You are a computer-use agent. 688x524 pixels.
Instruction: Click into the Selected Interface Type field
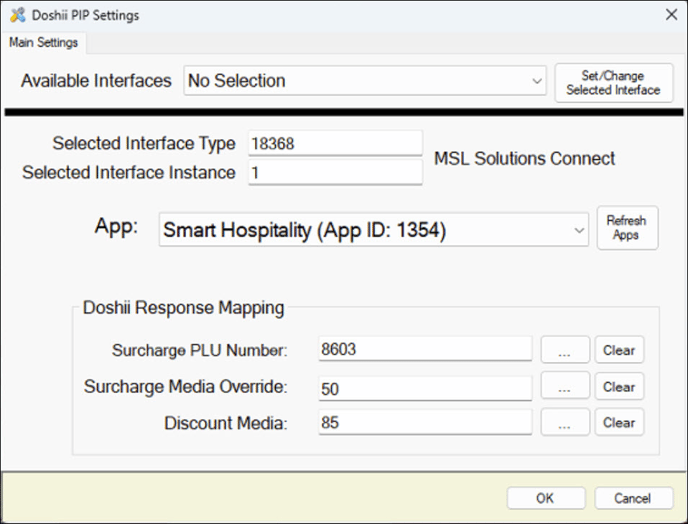click(335, 143)
